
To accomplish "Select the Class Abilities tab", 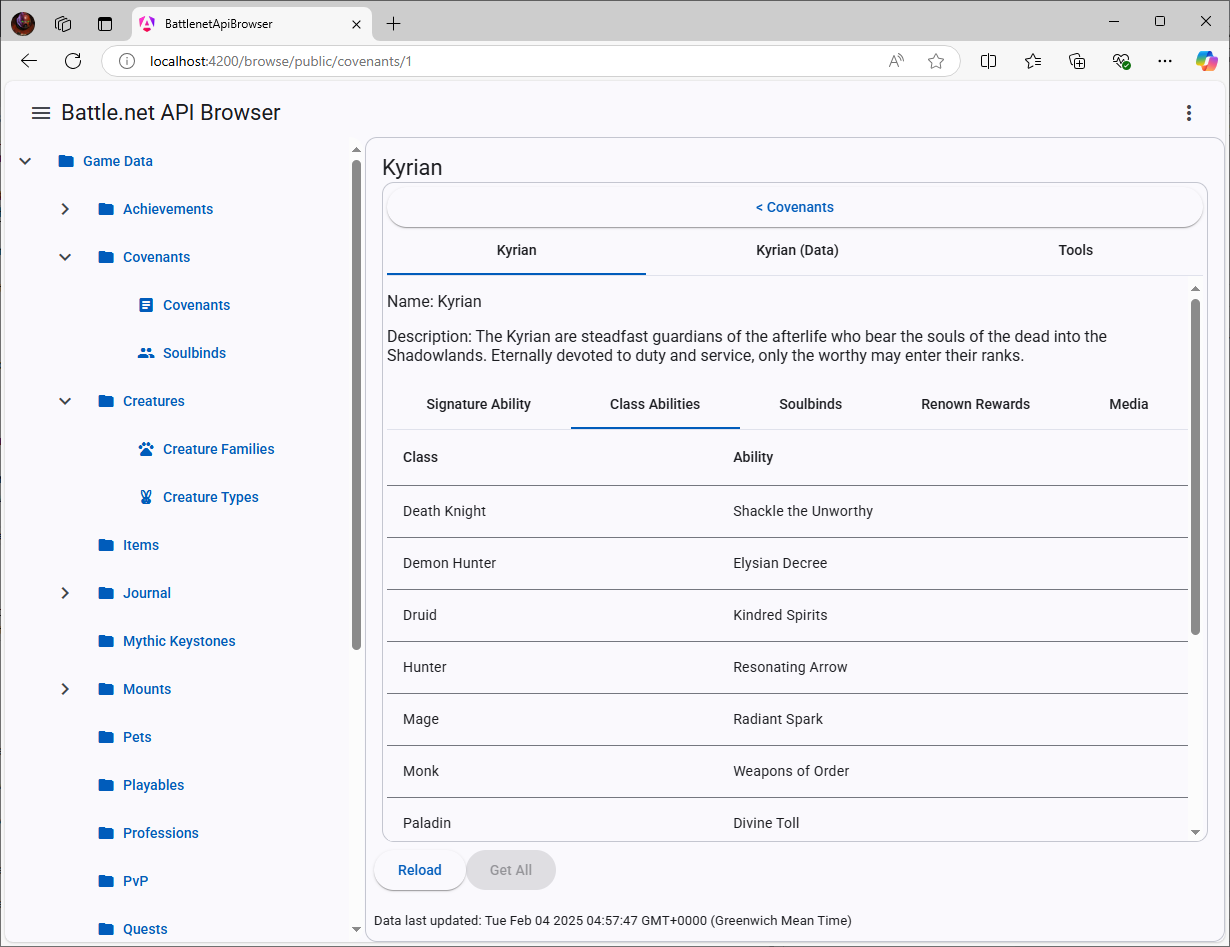I will coord(655,405).
